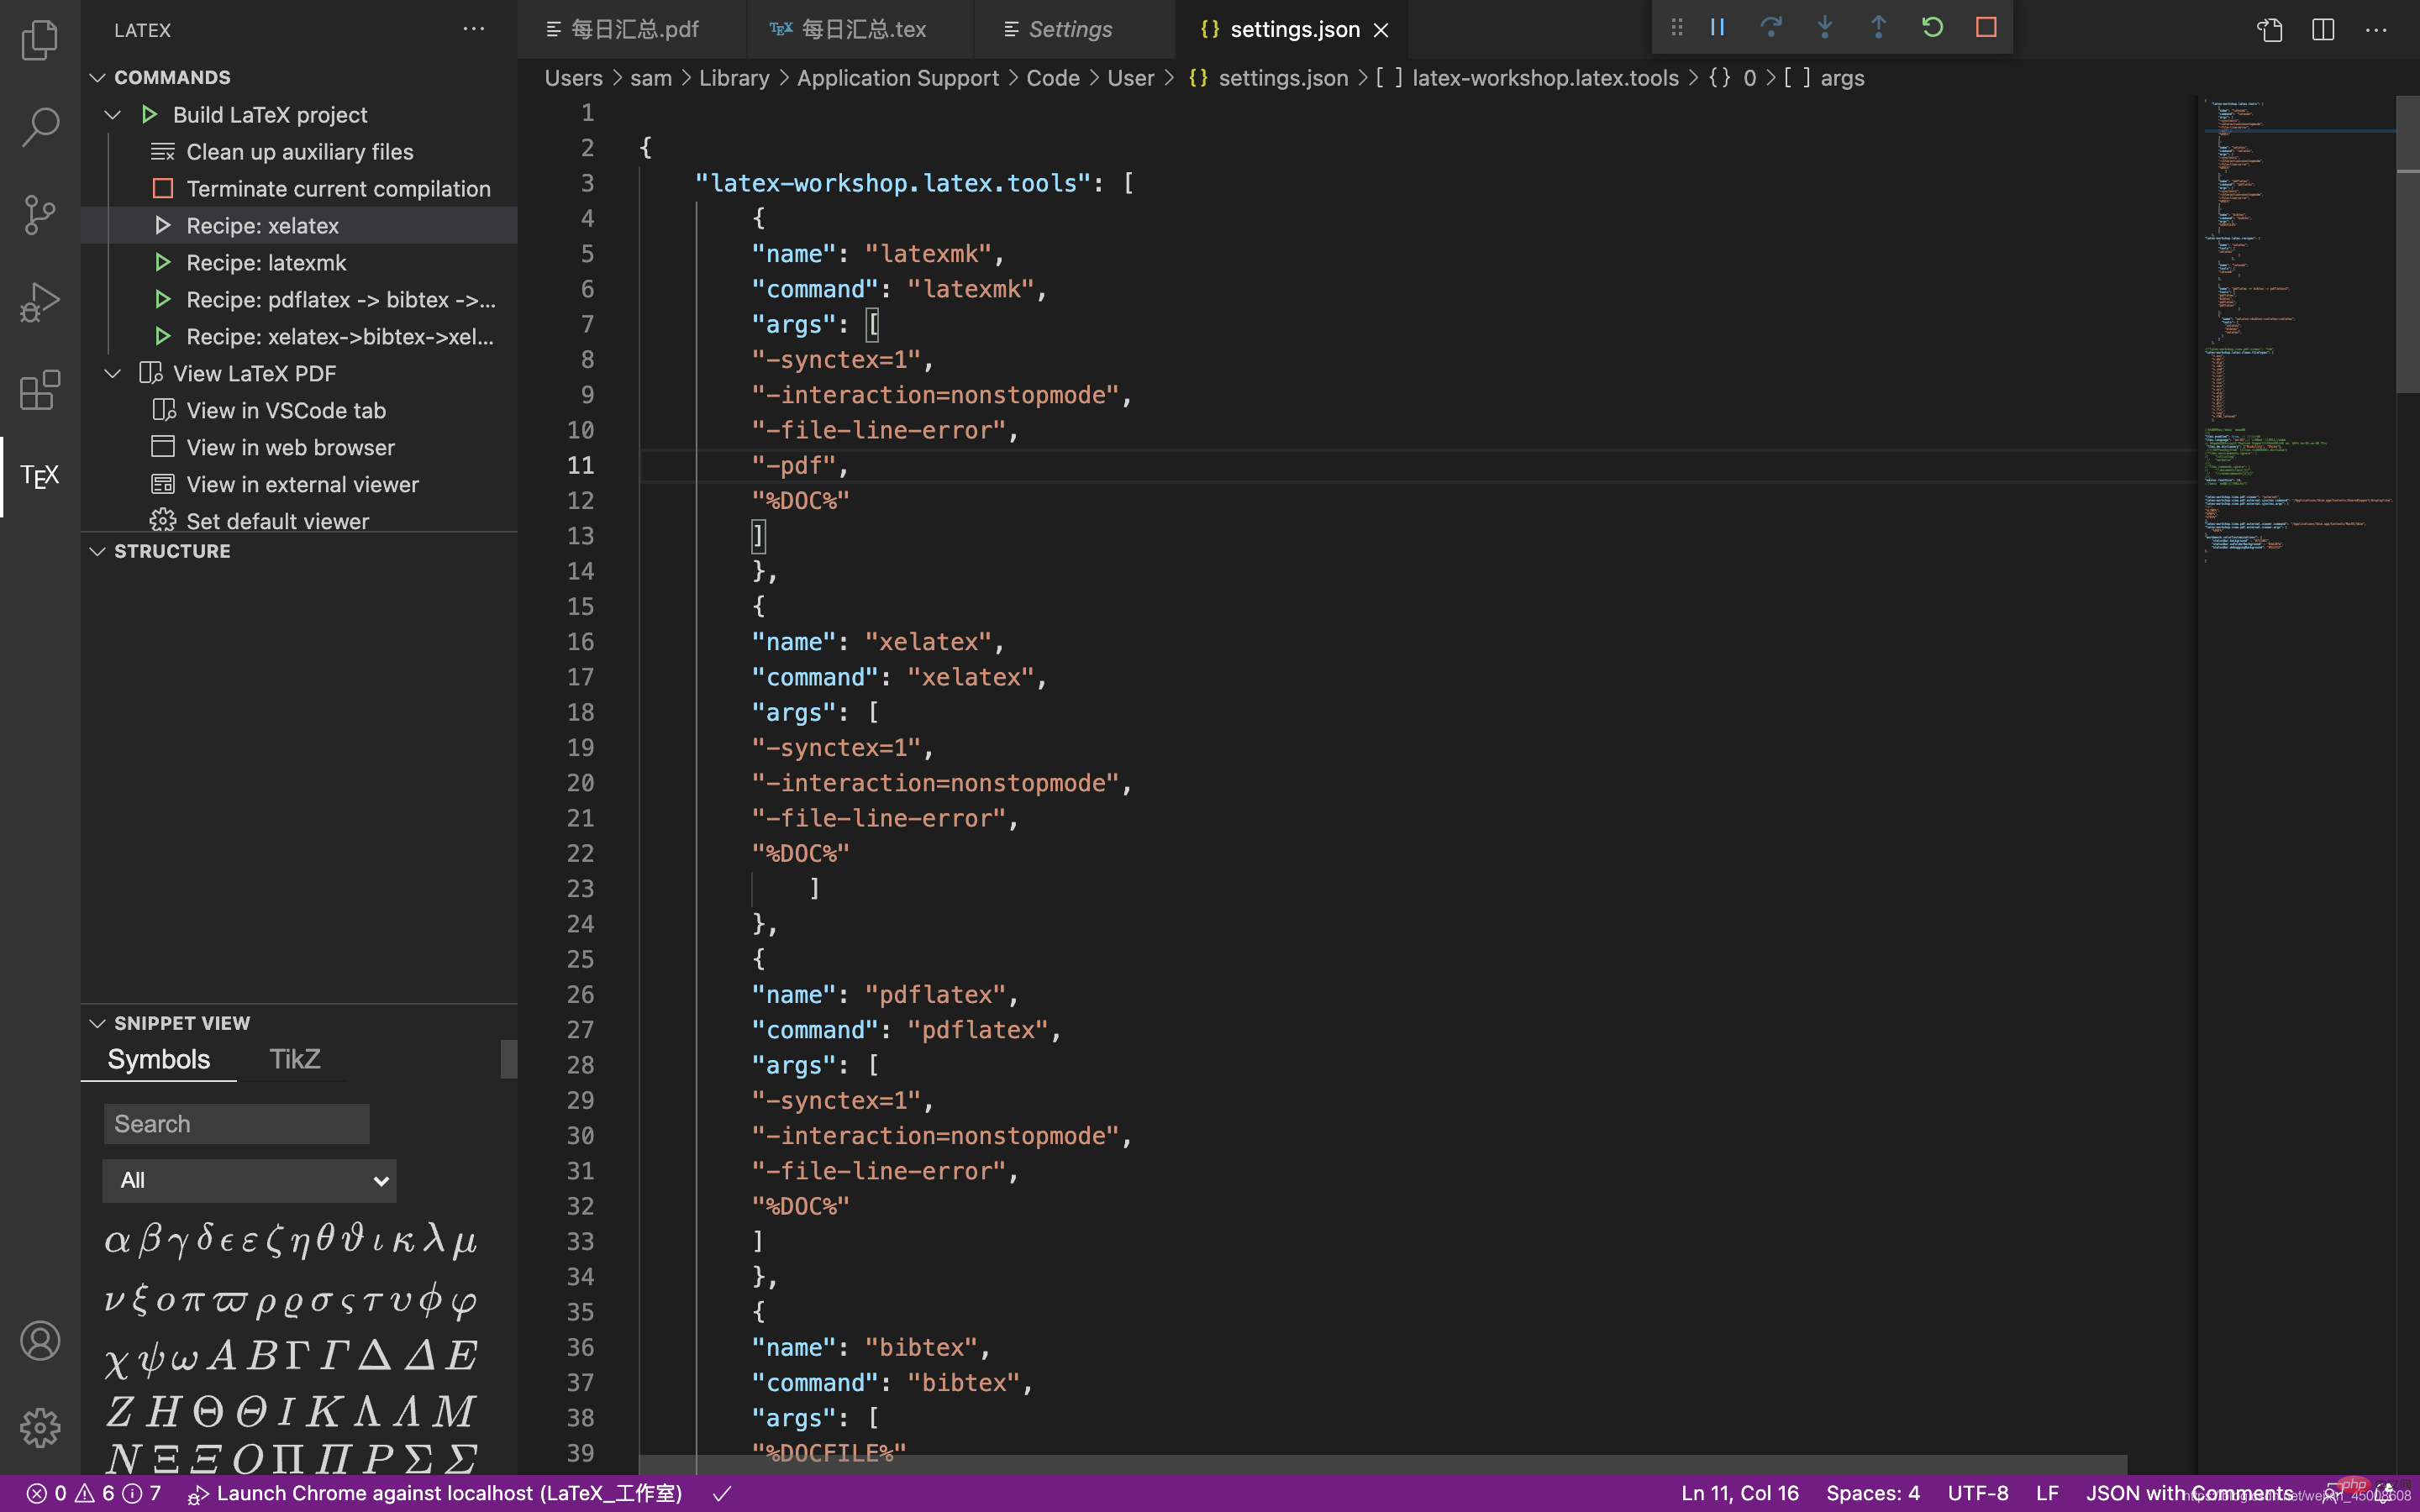Toggle the TikZ snippet view tab

tap(294, 1058)
